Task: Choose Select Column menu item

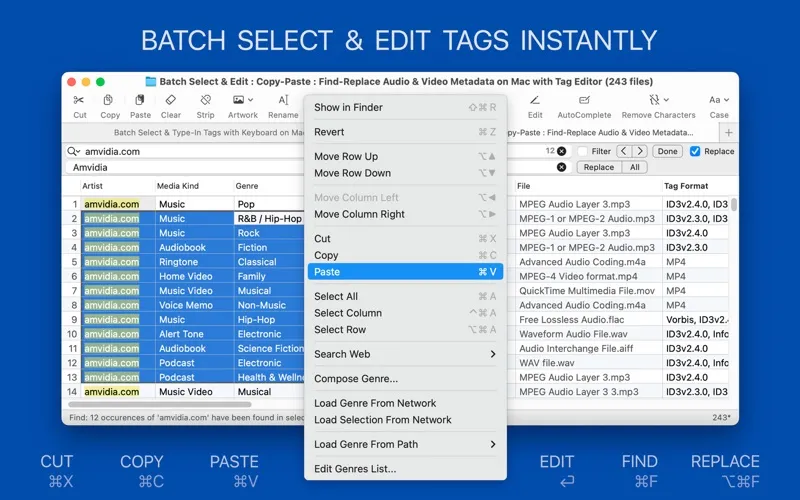Action: point(405,313)
